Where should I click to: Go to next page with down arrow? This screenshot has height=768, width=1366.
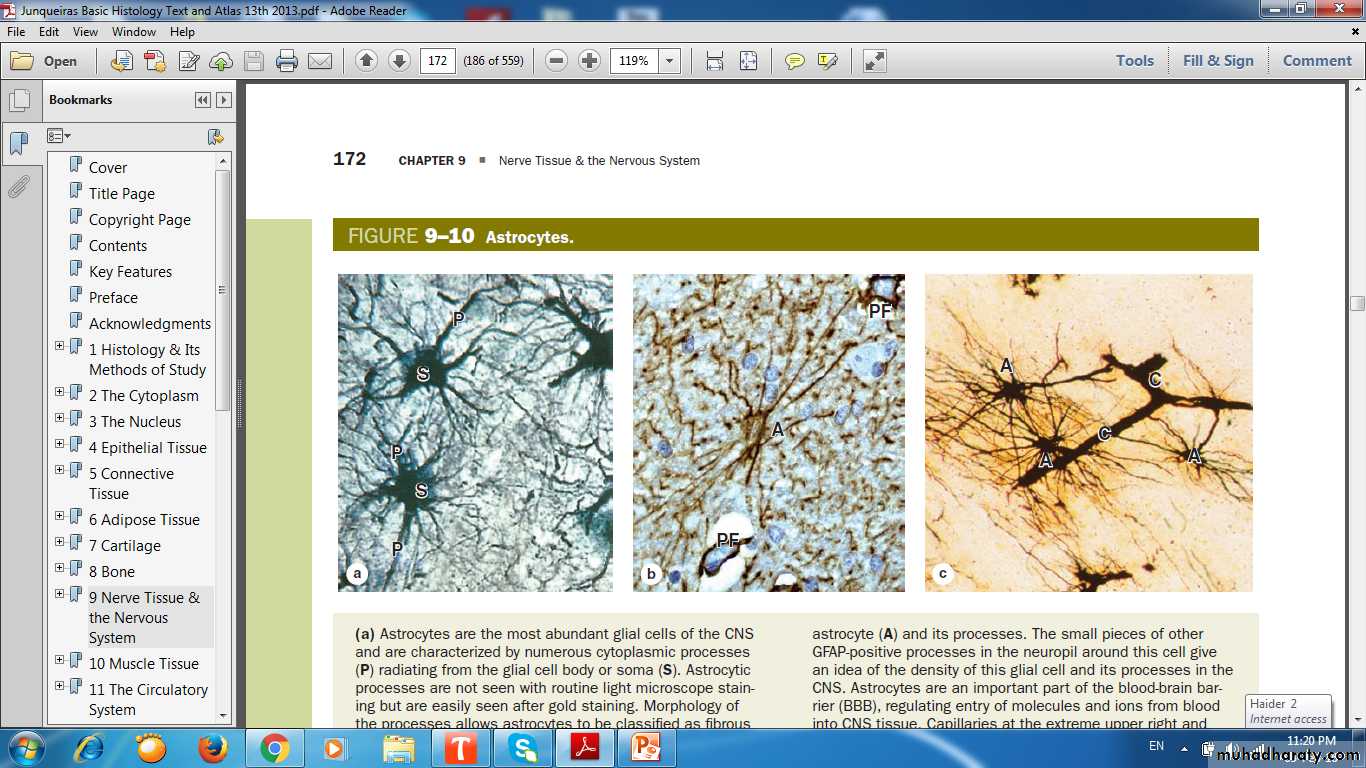point(399,61)
